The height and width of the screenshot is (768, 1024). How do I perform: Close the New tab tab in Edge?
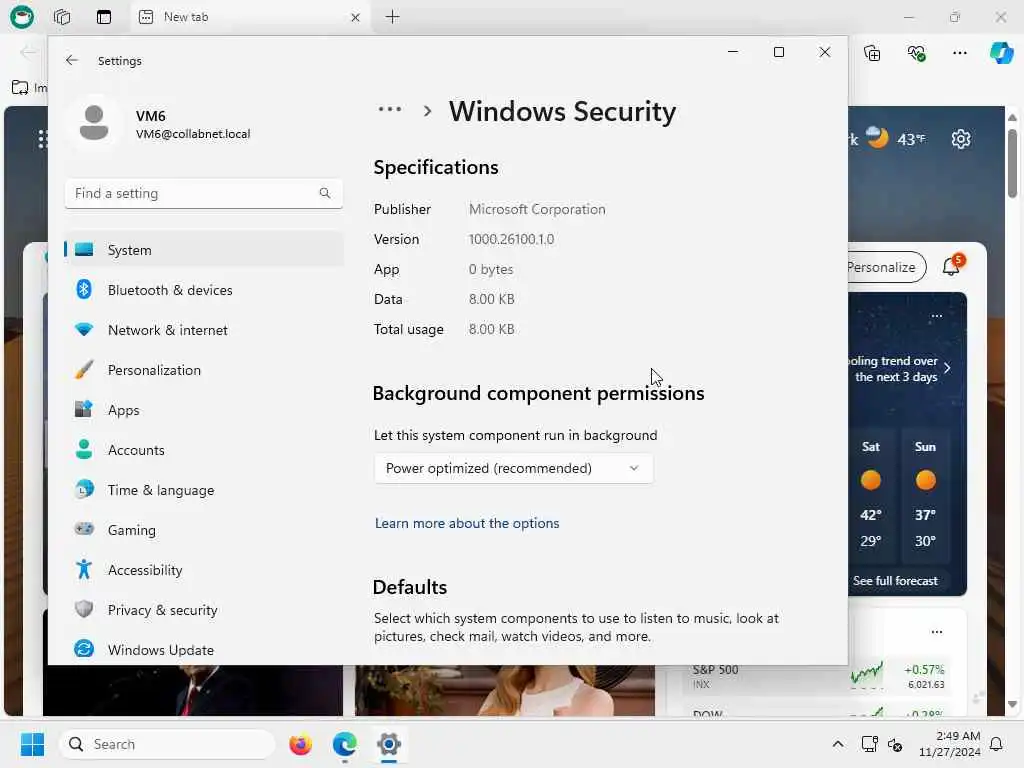click(355, 18)
